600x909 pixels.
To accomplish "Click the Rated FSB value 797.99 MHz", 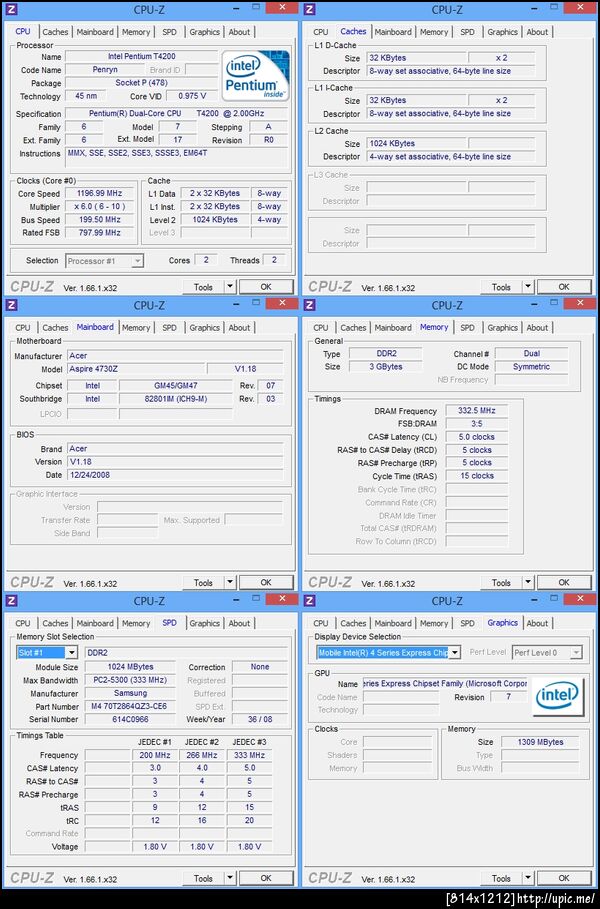I will click(100, 232).
